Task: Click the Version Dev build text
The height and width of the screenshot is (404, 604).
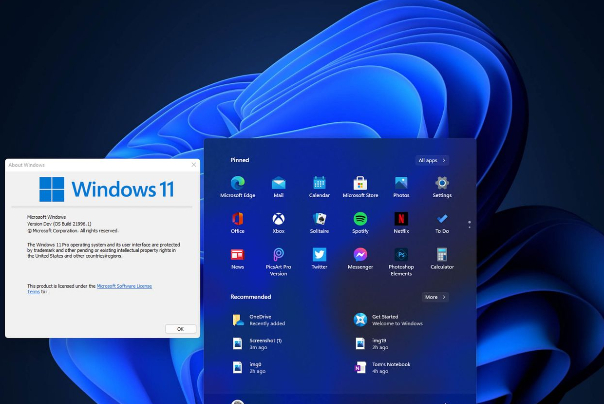Action: click(x=59, y=224)
